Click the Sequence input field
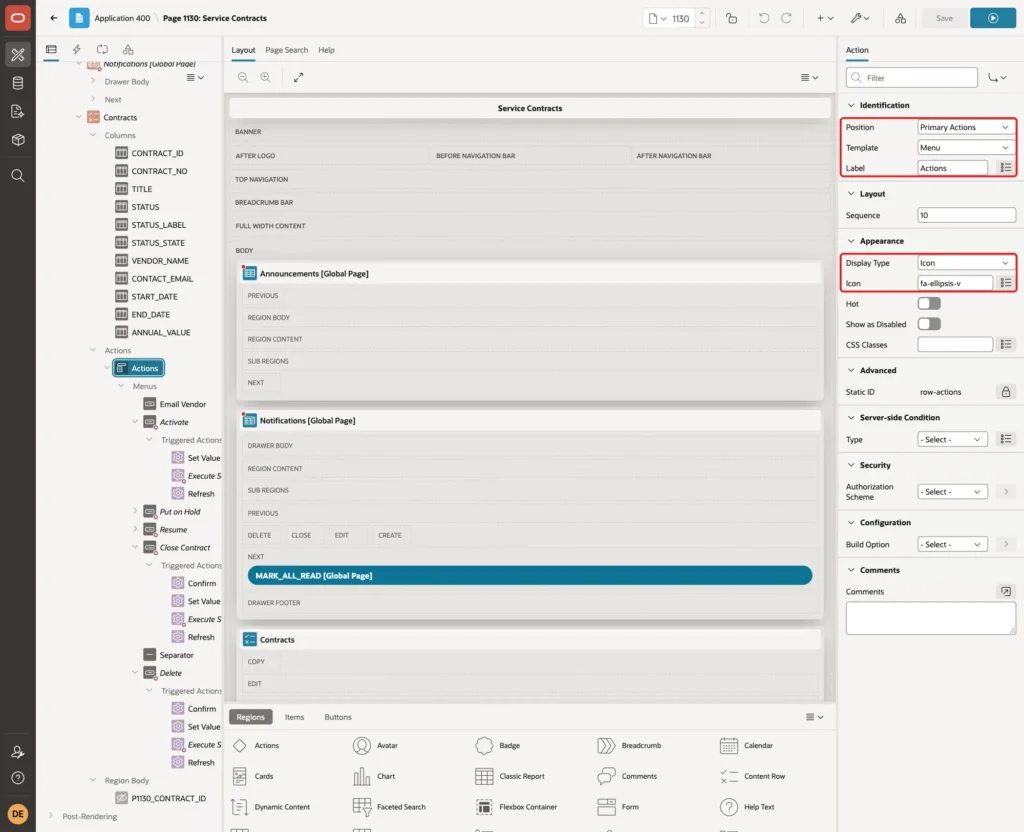This screenshot has width=1024, height=832. (966, 215)
